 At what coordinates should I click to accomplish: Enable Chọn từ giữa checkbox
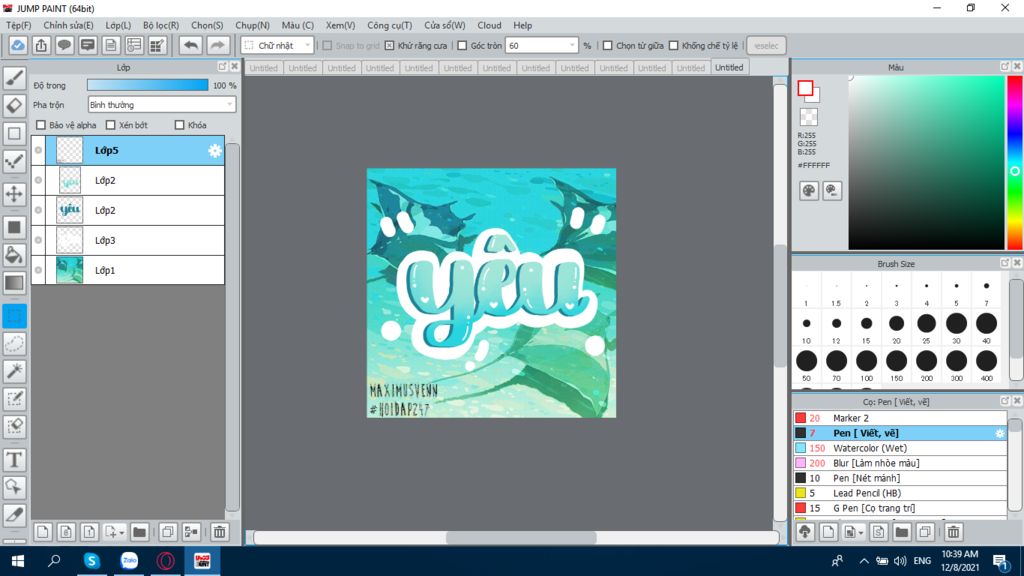[607, 46]
